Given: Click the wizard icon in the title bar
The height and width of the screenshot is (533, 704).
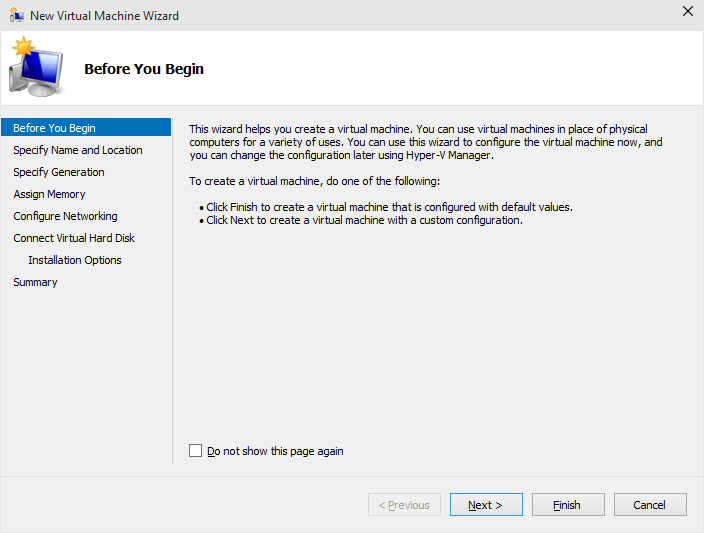Looking at the screenshot, I should 16,15.
